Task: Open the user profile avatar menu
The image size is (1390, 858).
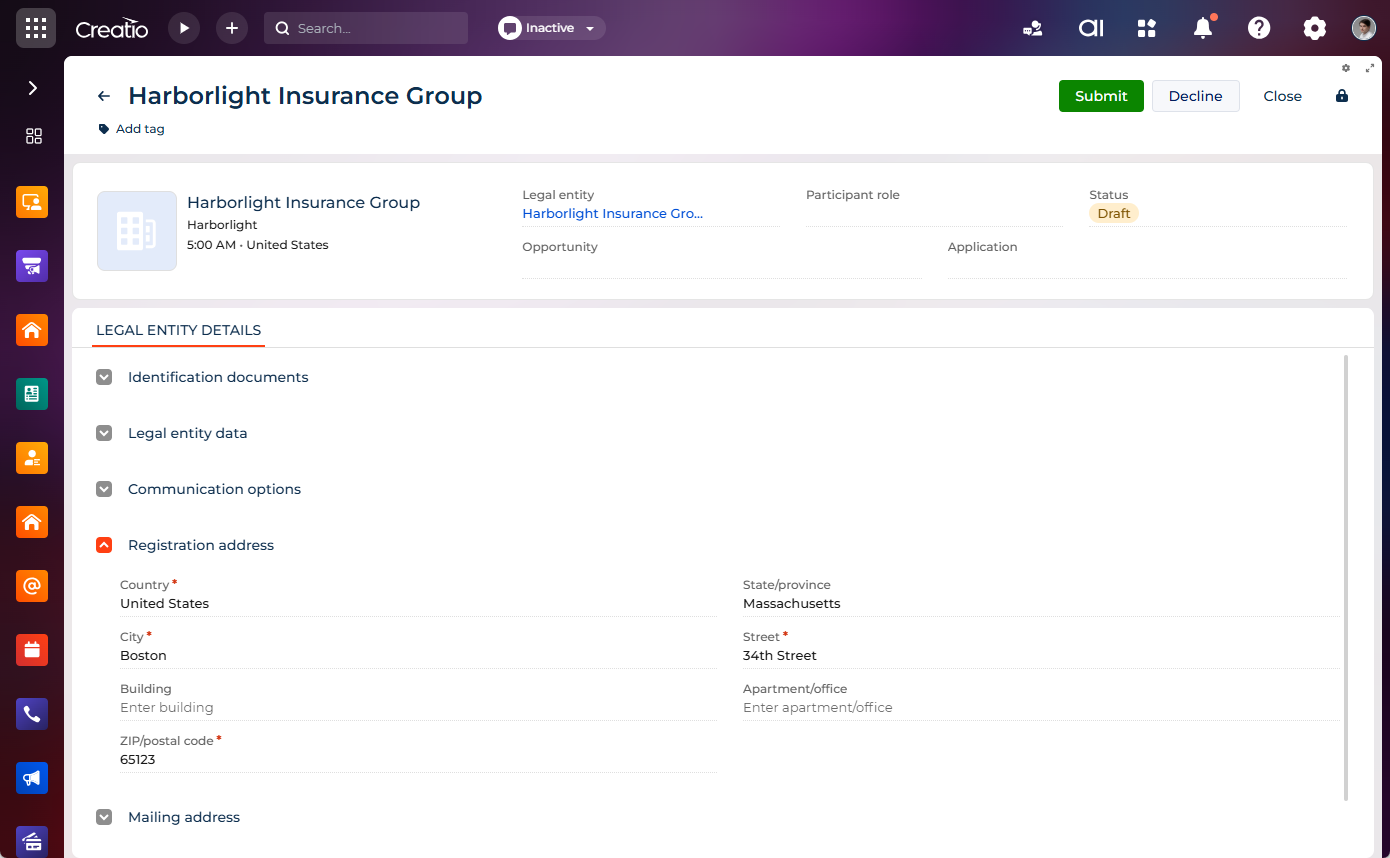Action: click(x=1364, y=28)
